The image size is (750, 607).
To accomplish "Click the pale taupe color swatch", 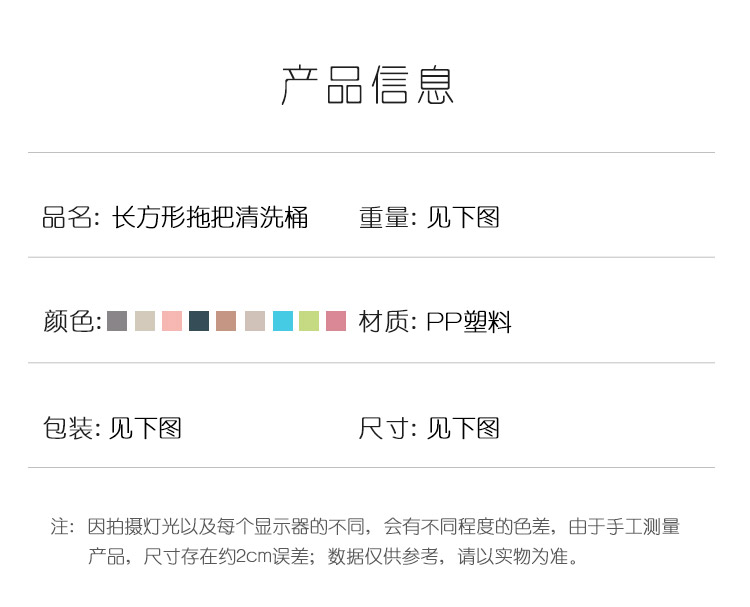I will coord(255,321).
